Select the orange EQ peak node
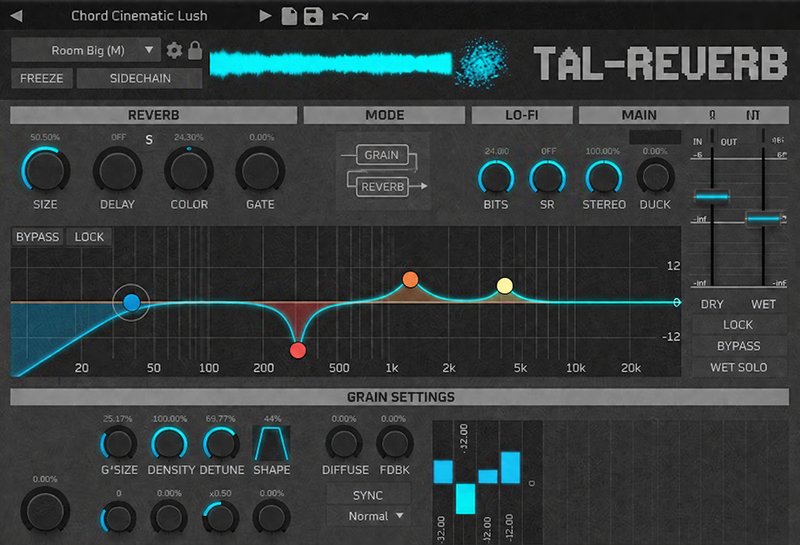800x545 pixels. pyautogui.click(x=410, y=279)
